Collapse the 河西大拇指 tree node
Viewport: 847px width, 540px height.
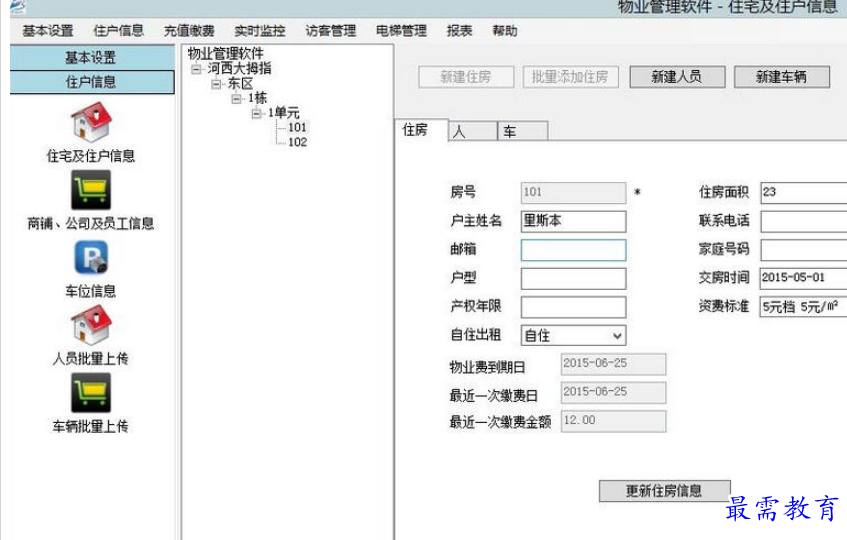197,69
